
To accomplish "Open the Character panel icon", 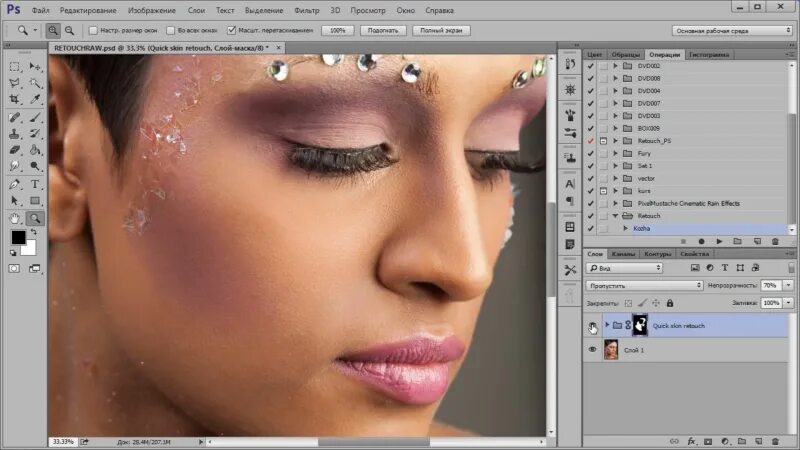I will 570,184.
